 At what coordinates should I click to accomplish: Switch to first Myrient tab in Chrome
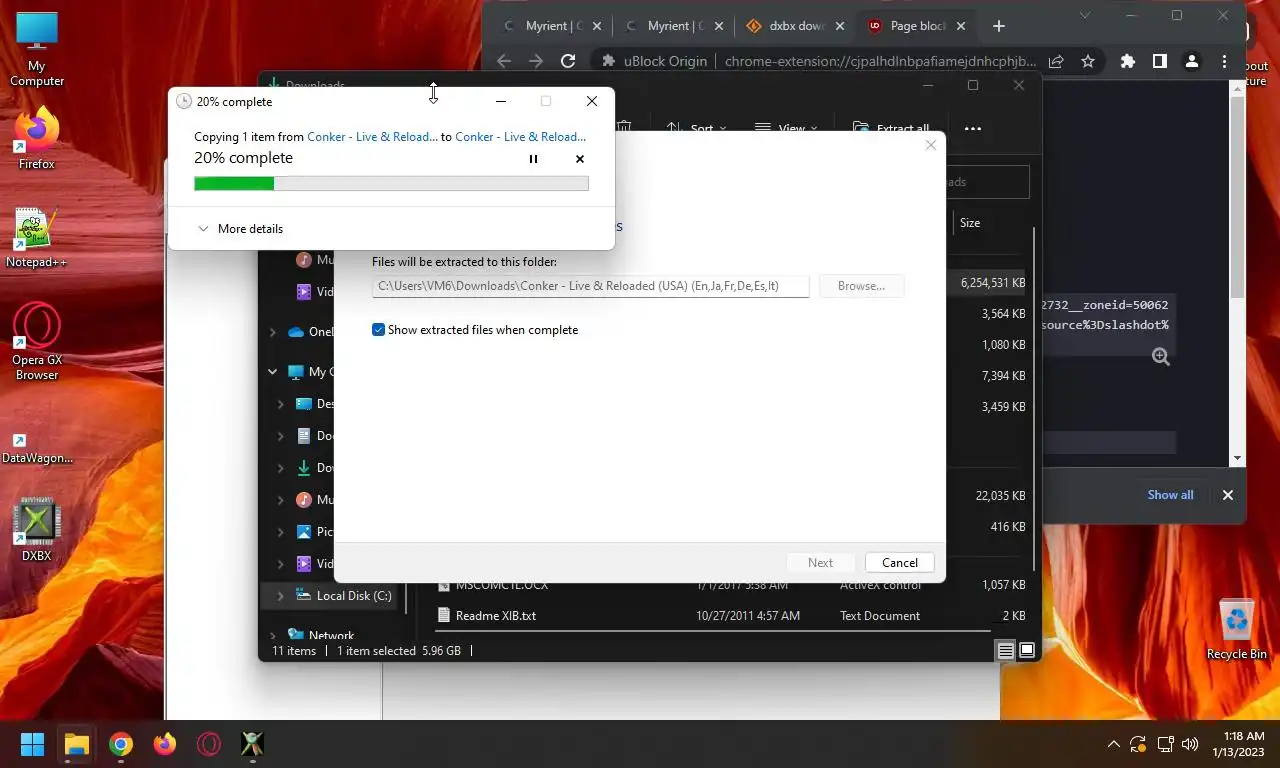point(544,26)
